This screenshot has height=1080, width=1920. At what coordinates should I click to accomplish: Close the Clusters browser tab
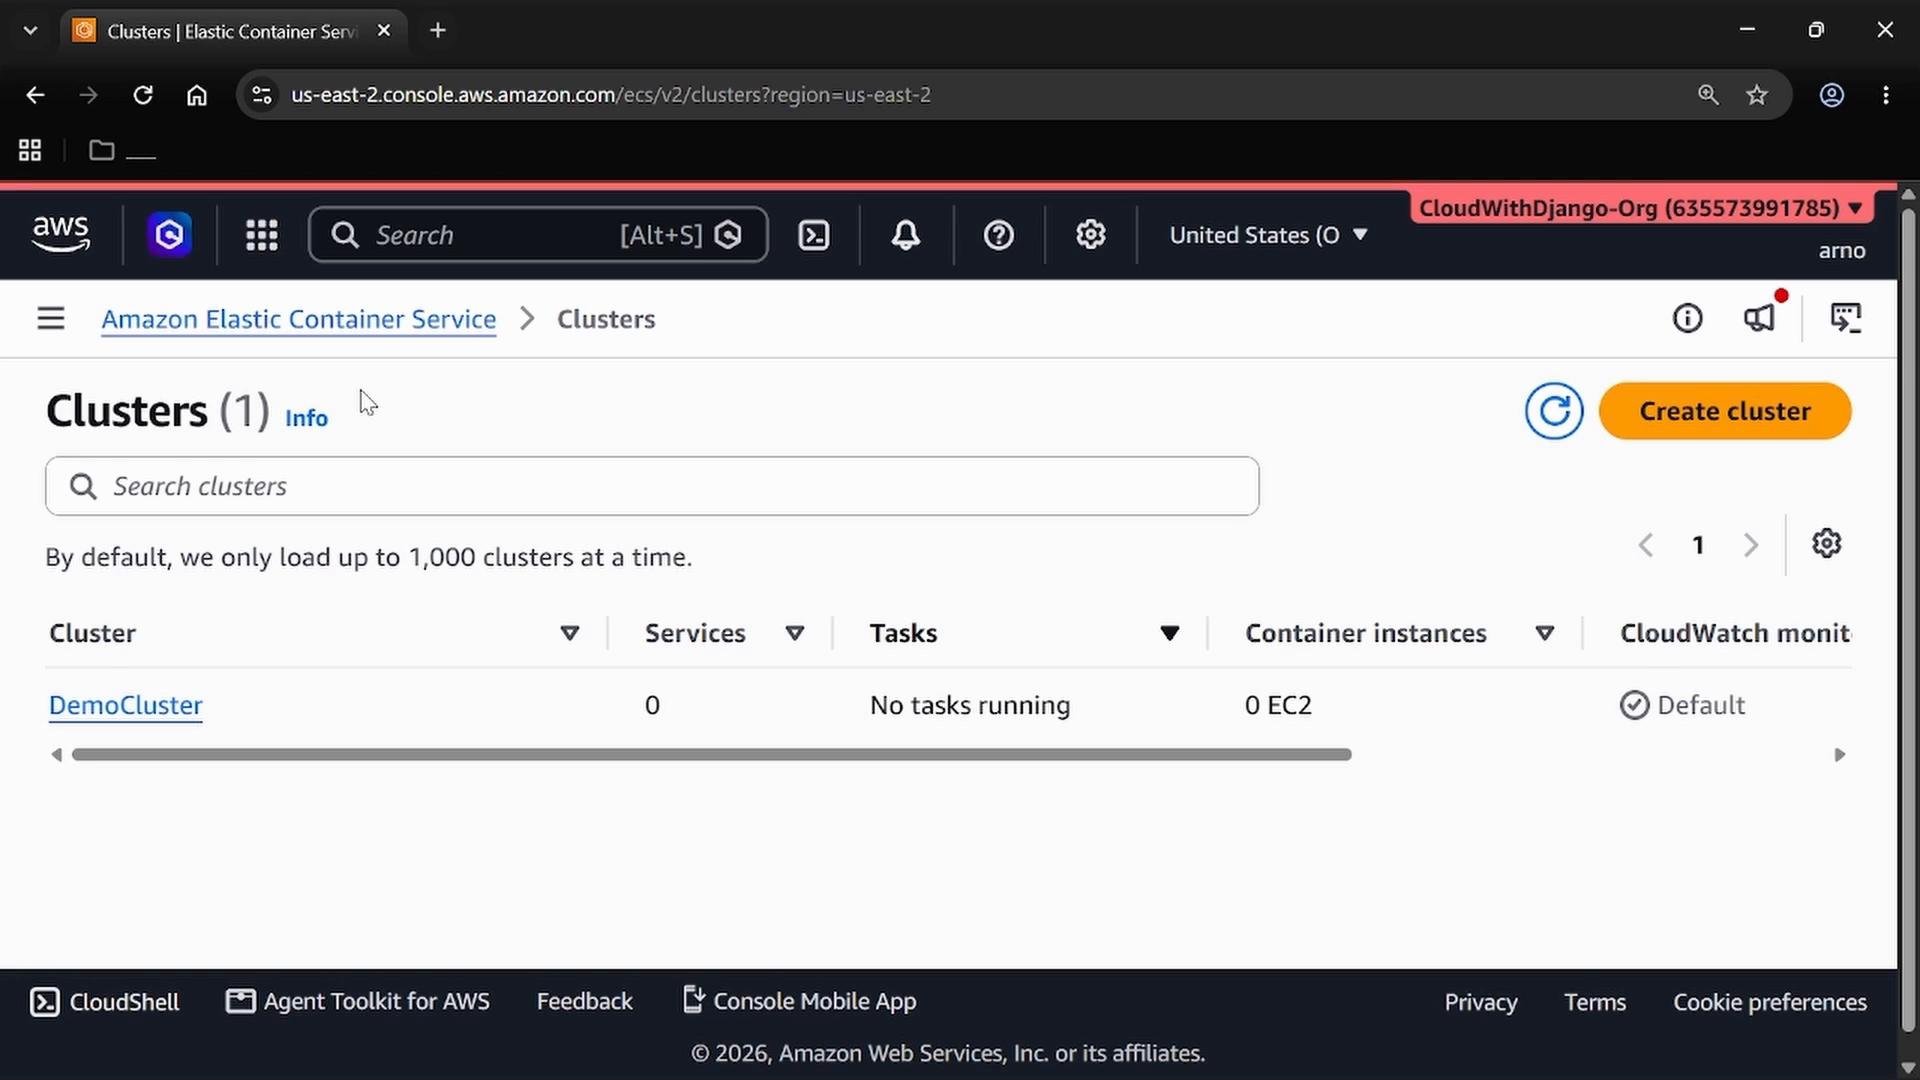point(384,31)
